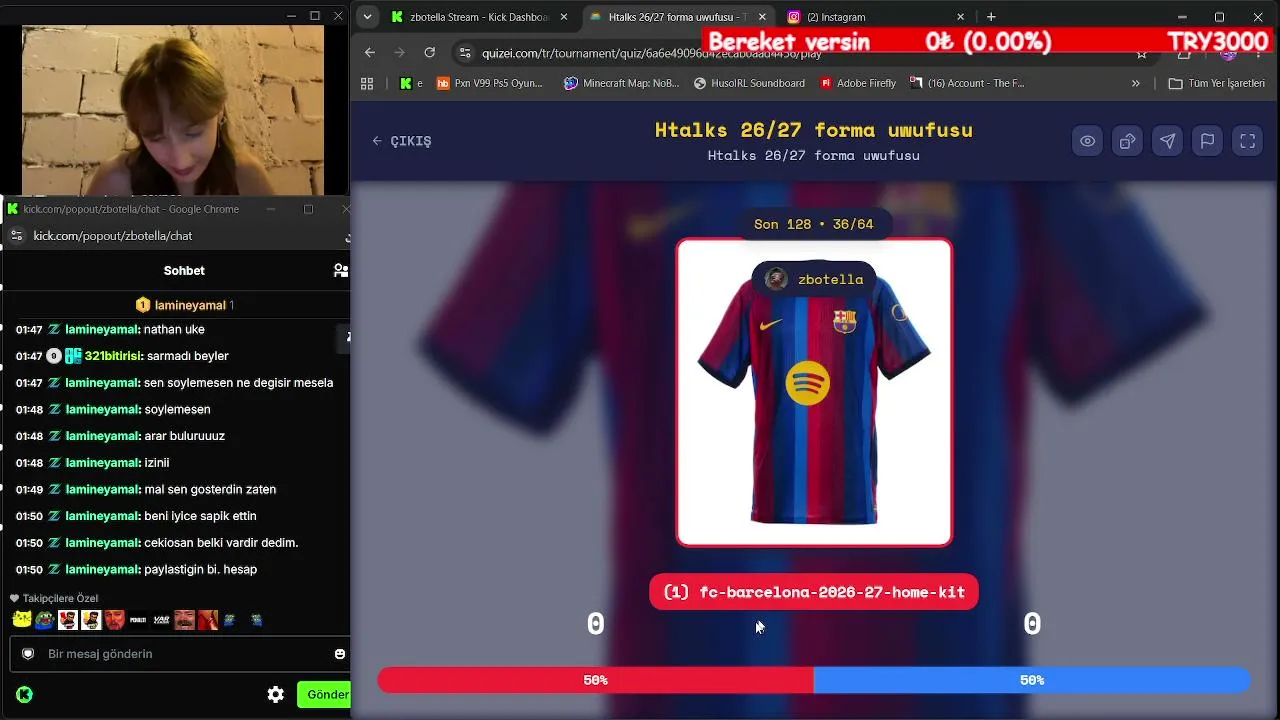This screenshot has width=1280, height=720.
Task: Toggle the eye visibility icon in quiz header
Action: (x=1087, y=141)
